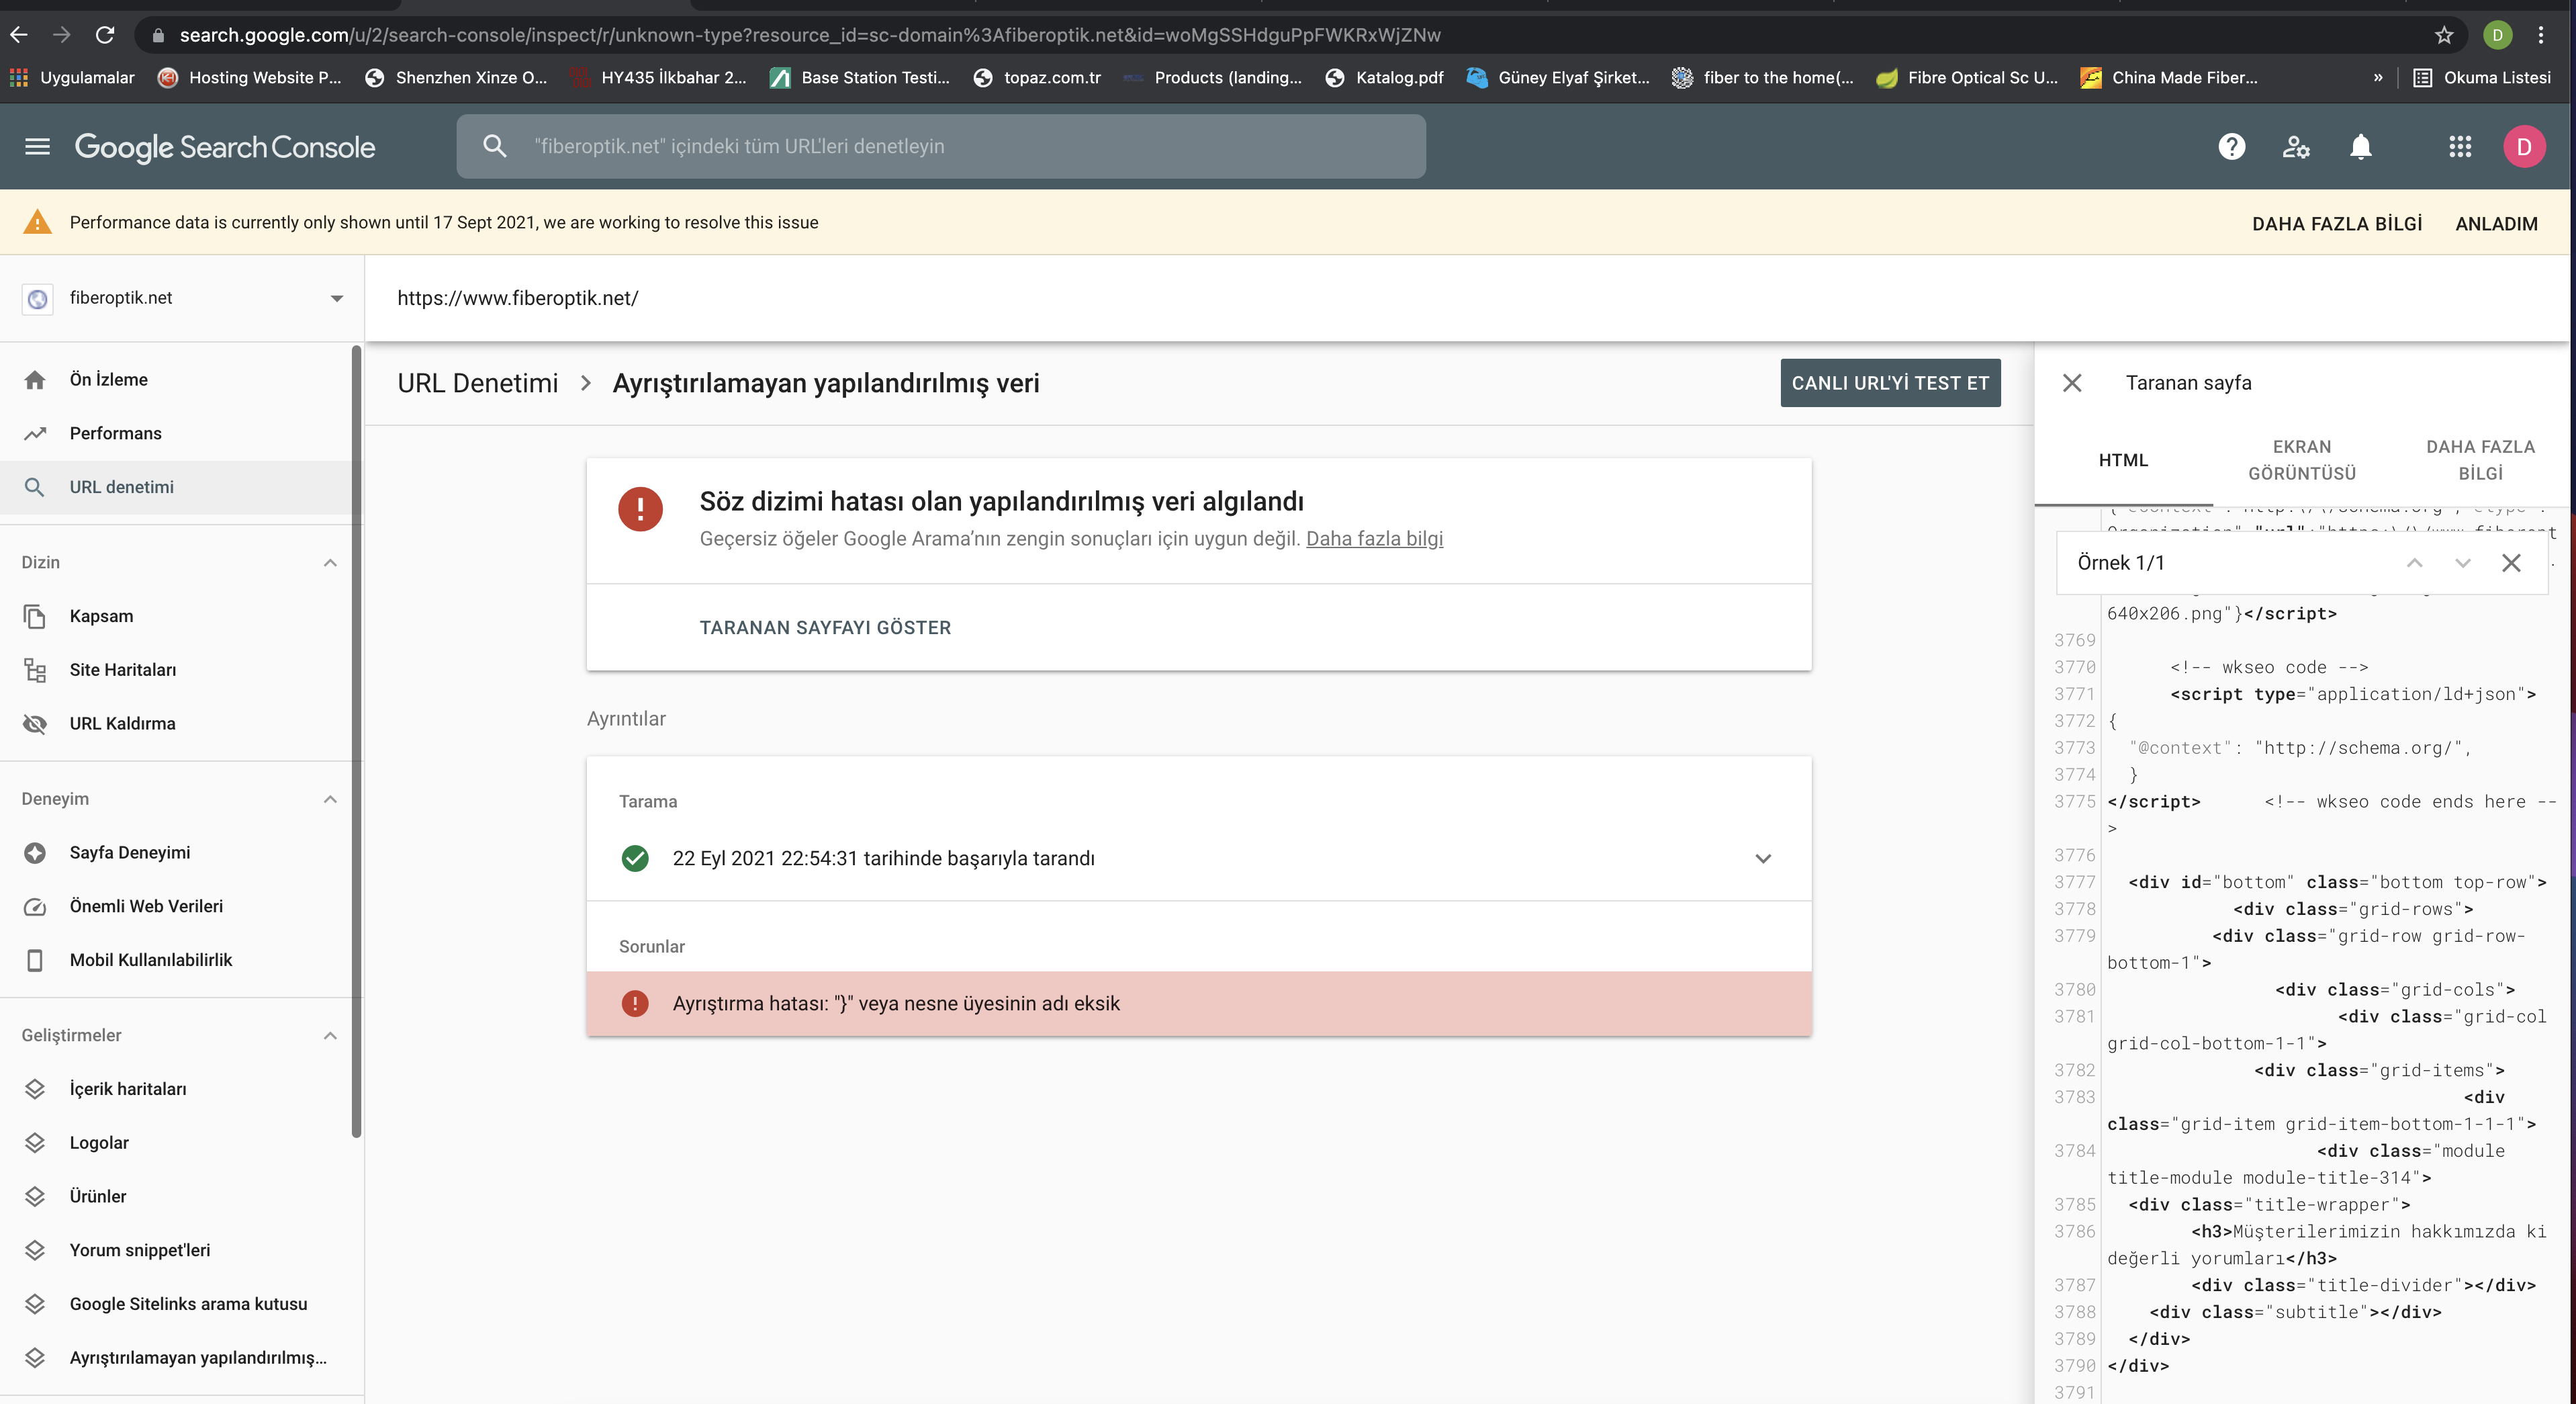Close the Taranan sayfa panel
Screen dimensions: 2576x1404
(2072, 383)
